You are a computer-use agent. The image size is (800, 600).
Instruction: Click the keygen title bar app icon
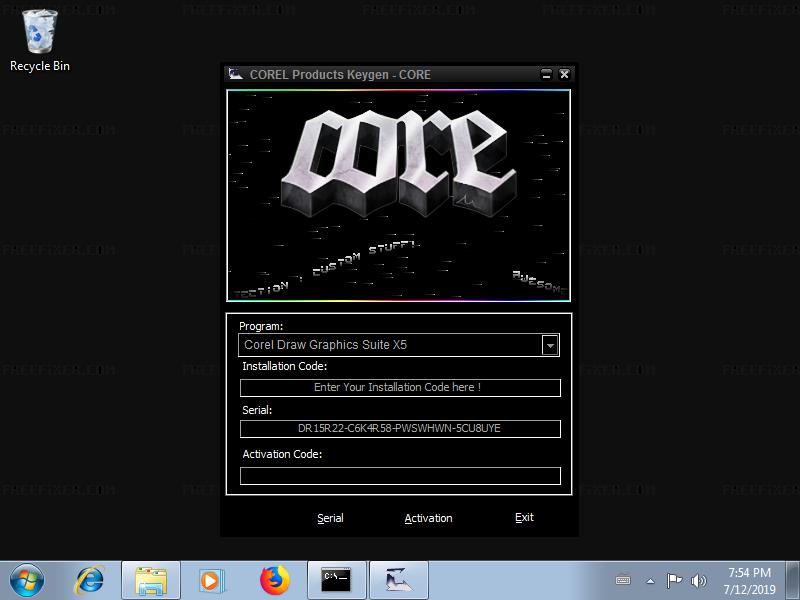[x=235, y=74]
